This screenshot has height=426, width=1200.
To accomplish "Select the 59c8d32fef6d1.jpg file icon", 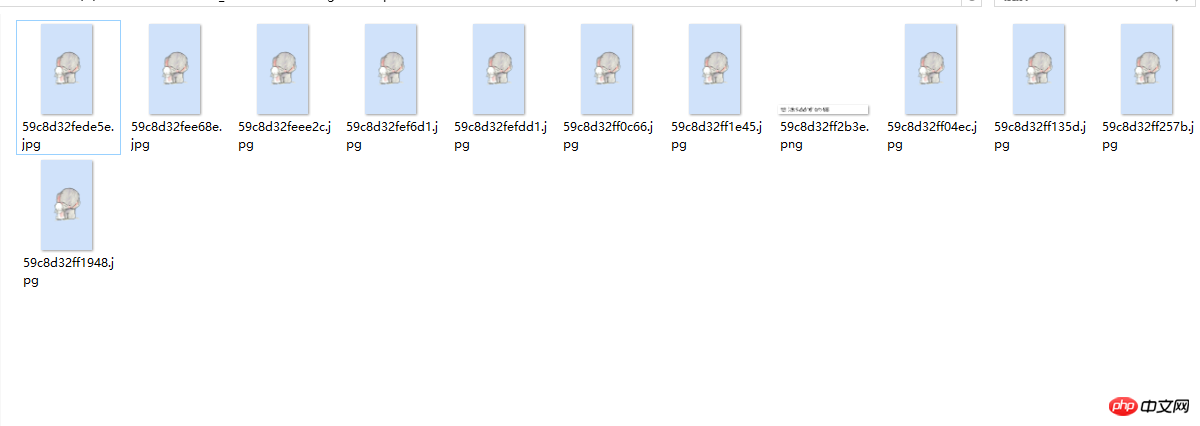I will coord(391,69).
